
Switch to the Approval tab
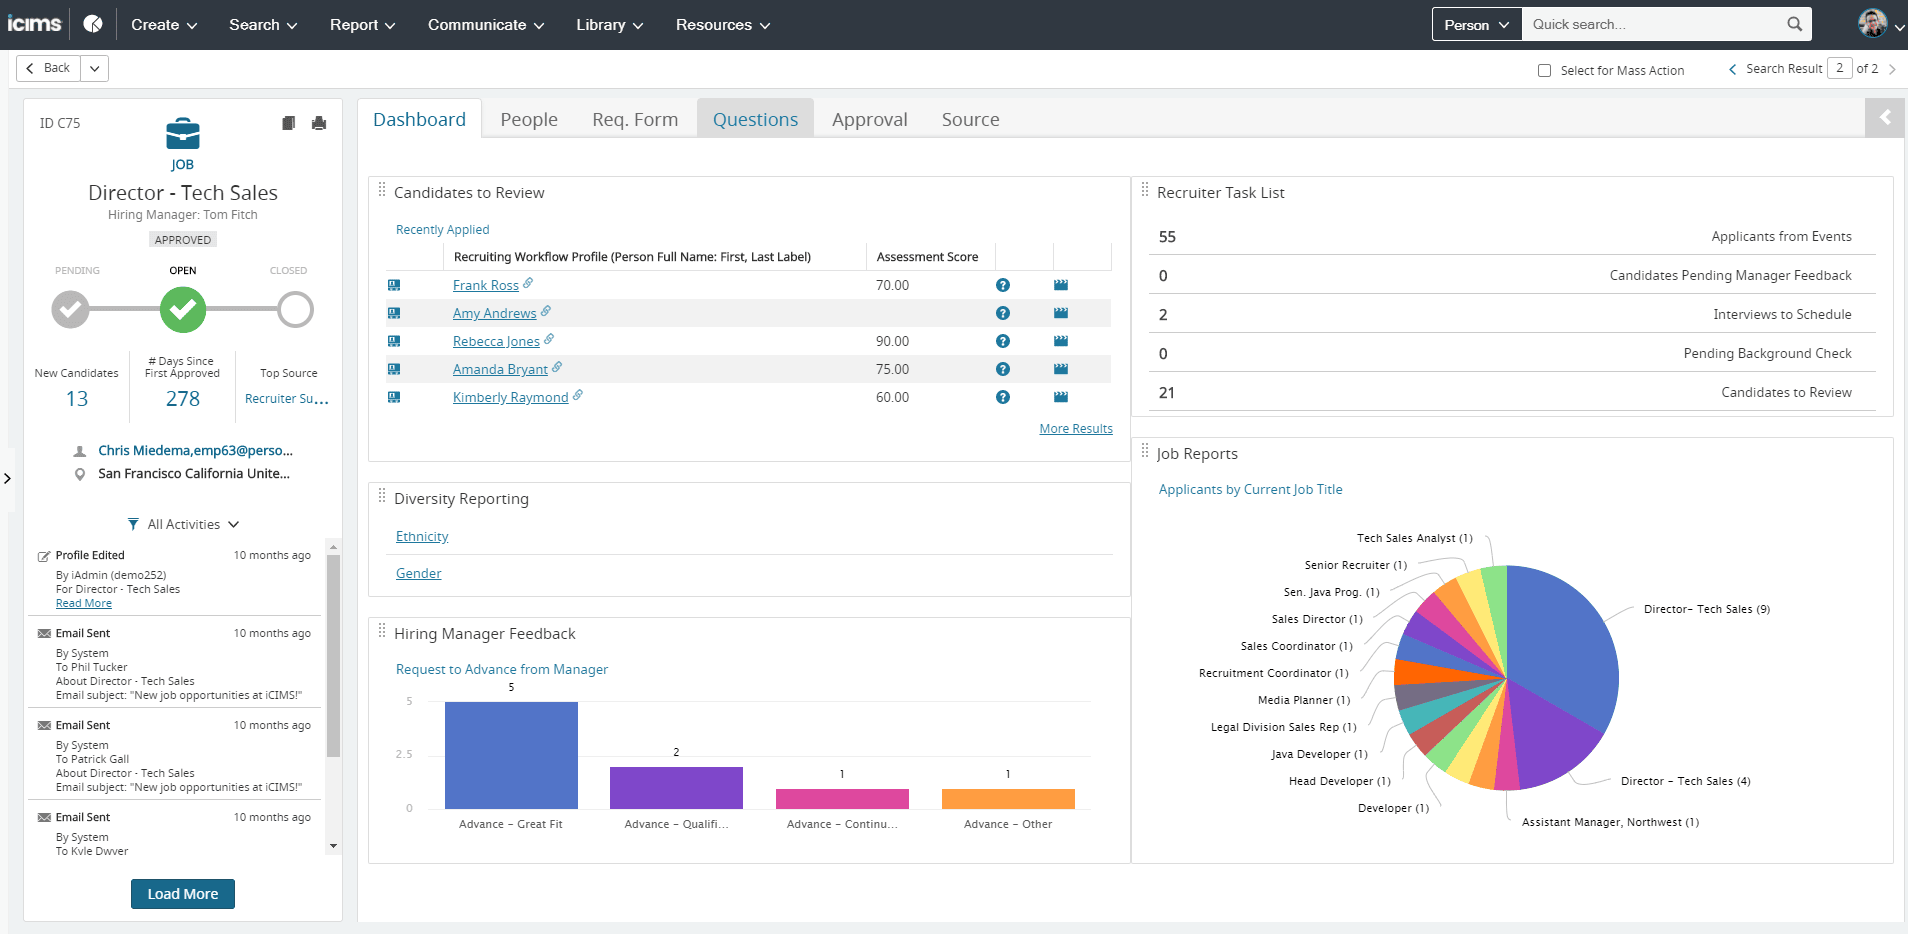[x=868, y=118]
